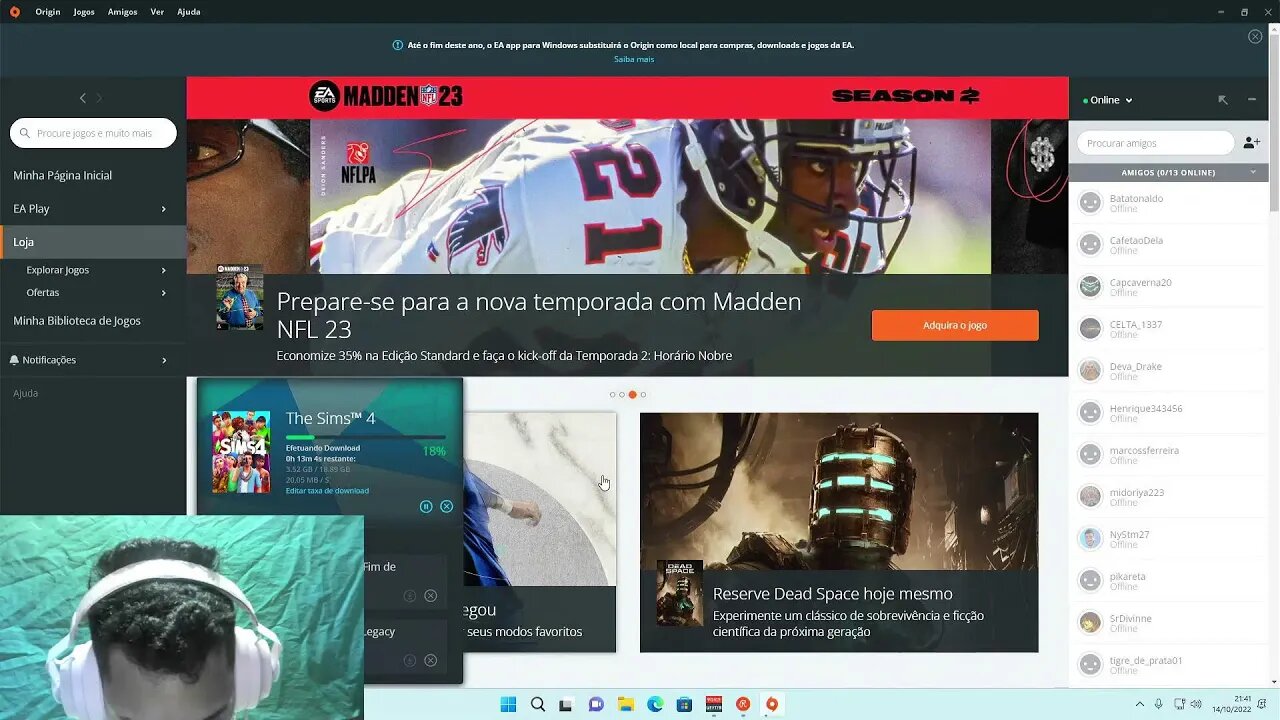Open Minha Biblioteca de Jogos
This screenshot has width=1280, height=720.
pyautogui.click(x=77, y=321)
